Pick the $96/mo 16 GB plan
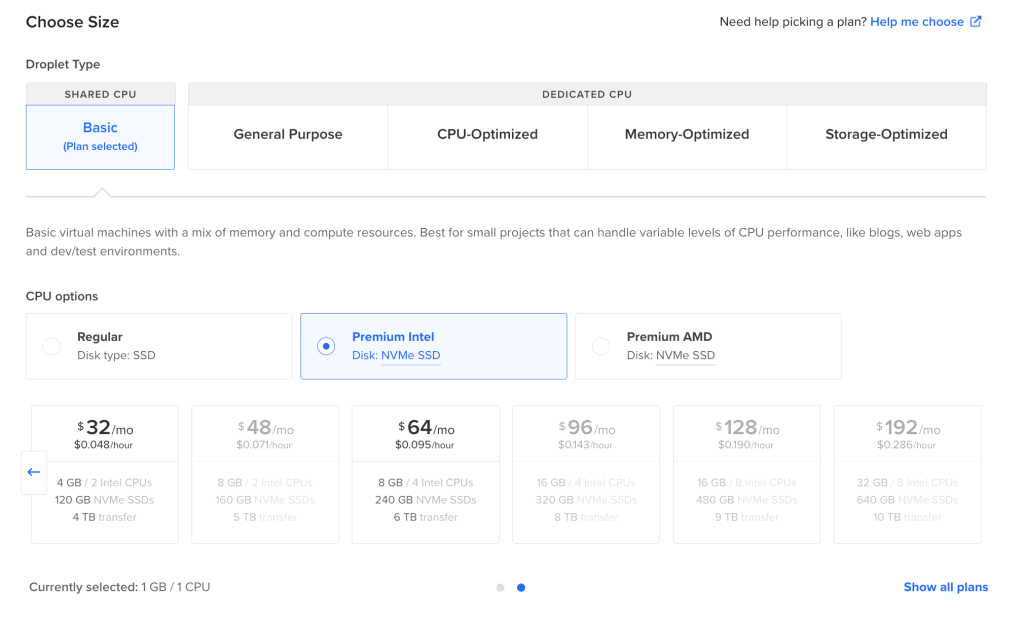This screenshot has width=1024, height=619. coord(586,474)
